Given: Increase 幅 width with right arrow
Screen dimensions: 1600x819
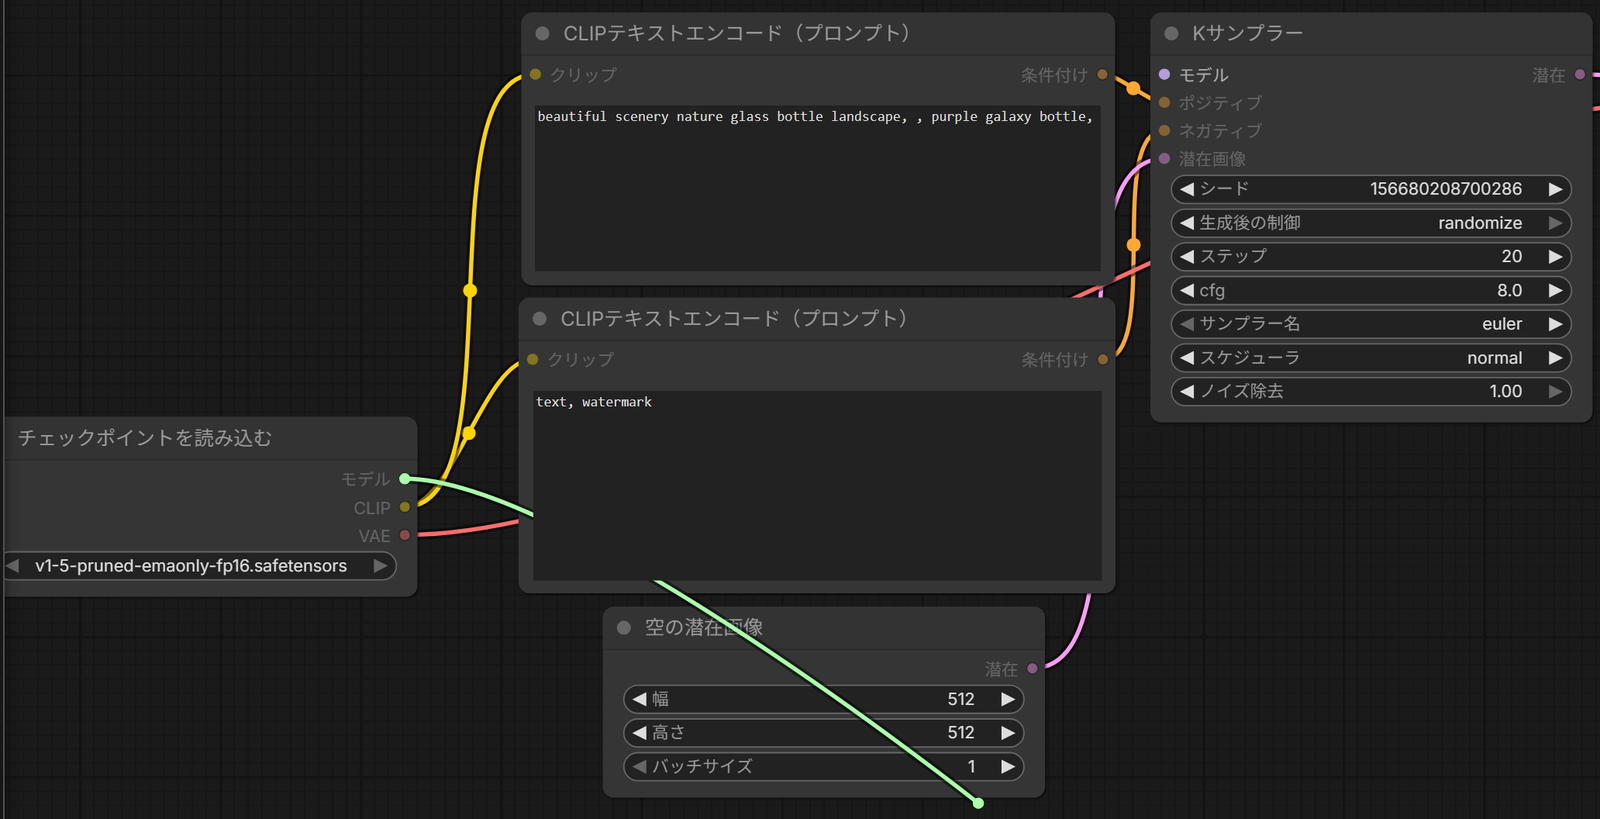Looking at the screenshot, I should 1008,699.
